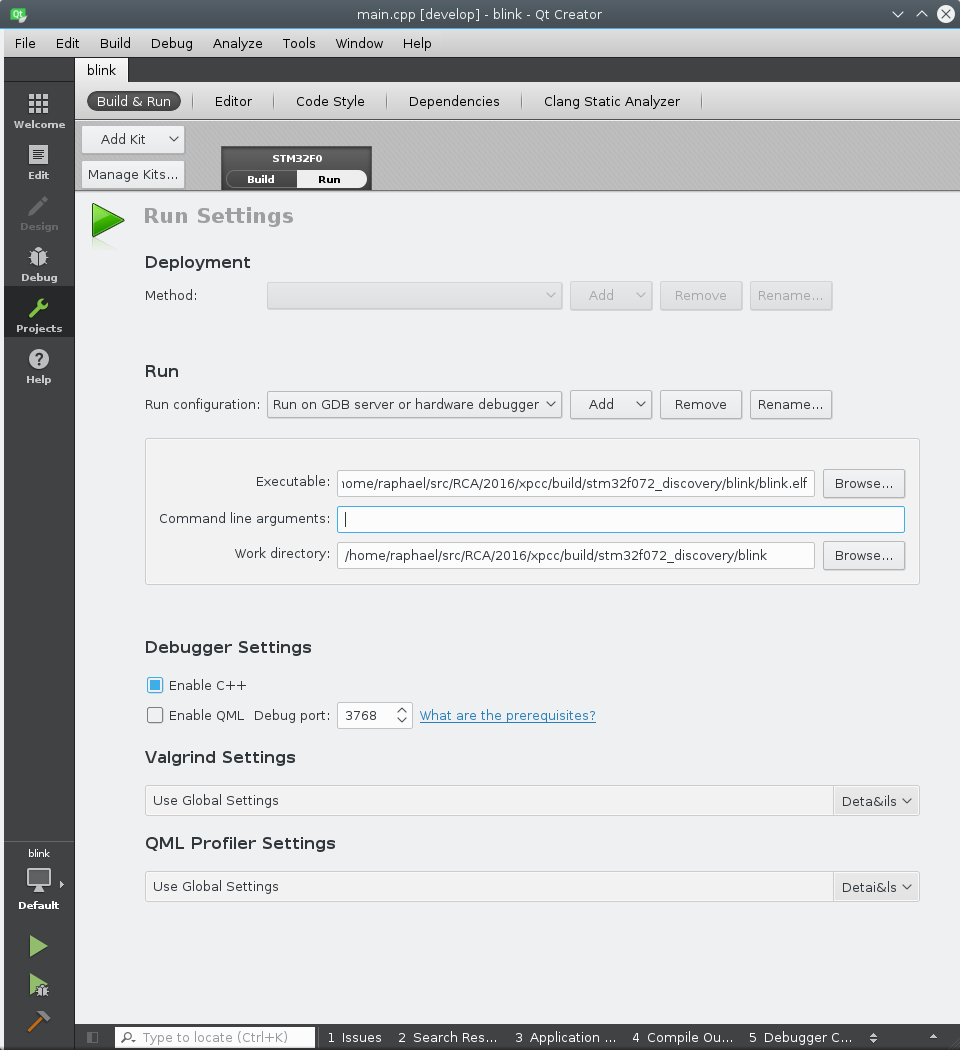Click the Qt Creator logo in the title bar
This screenshot has height=1050, width=960.
pos(18,14)
